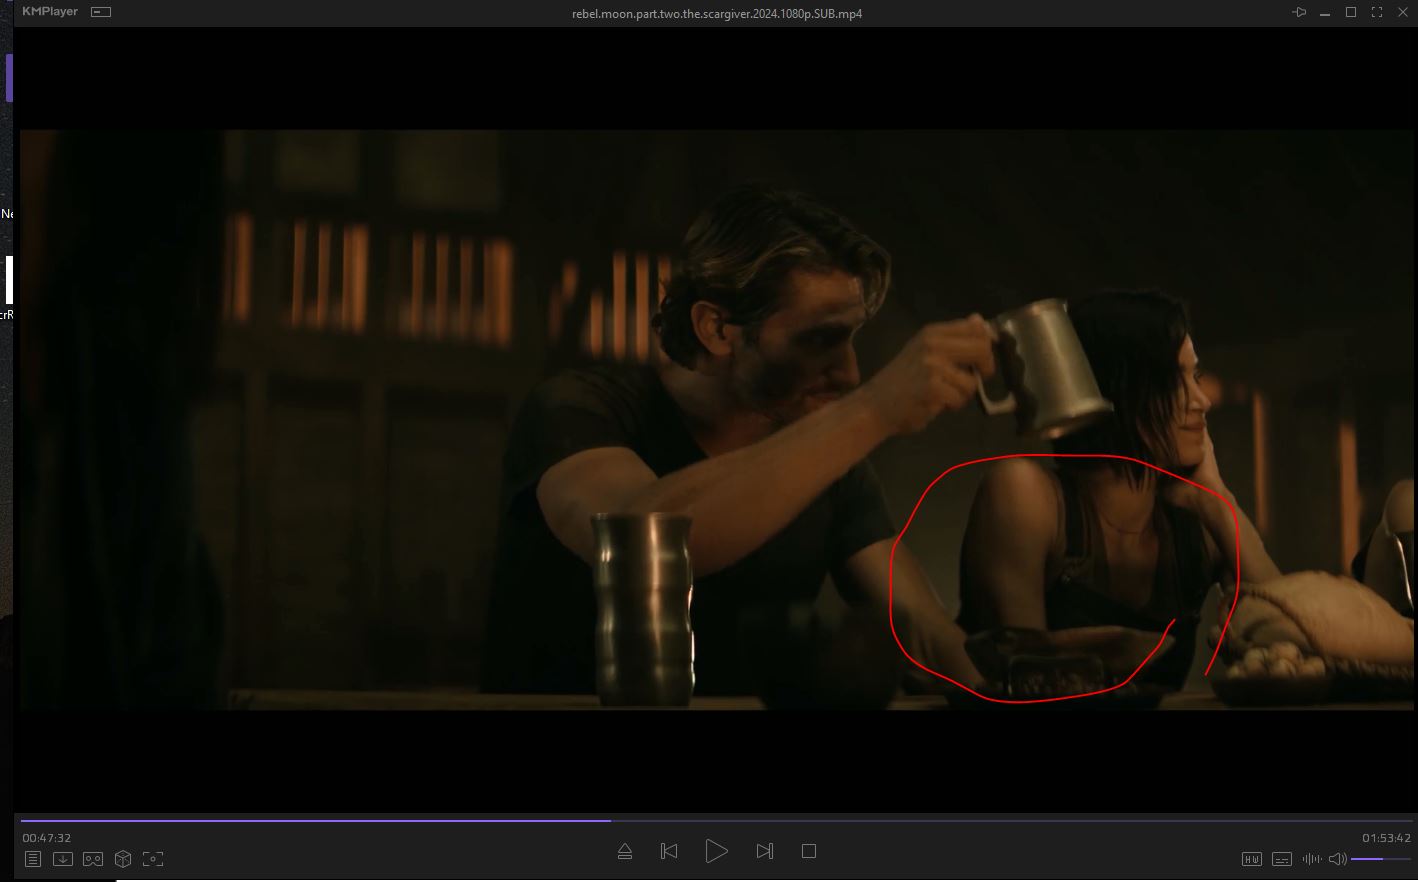Viewport: 1418px width, 882px height.
Task: Play the paused video
Action: point(716,851)
